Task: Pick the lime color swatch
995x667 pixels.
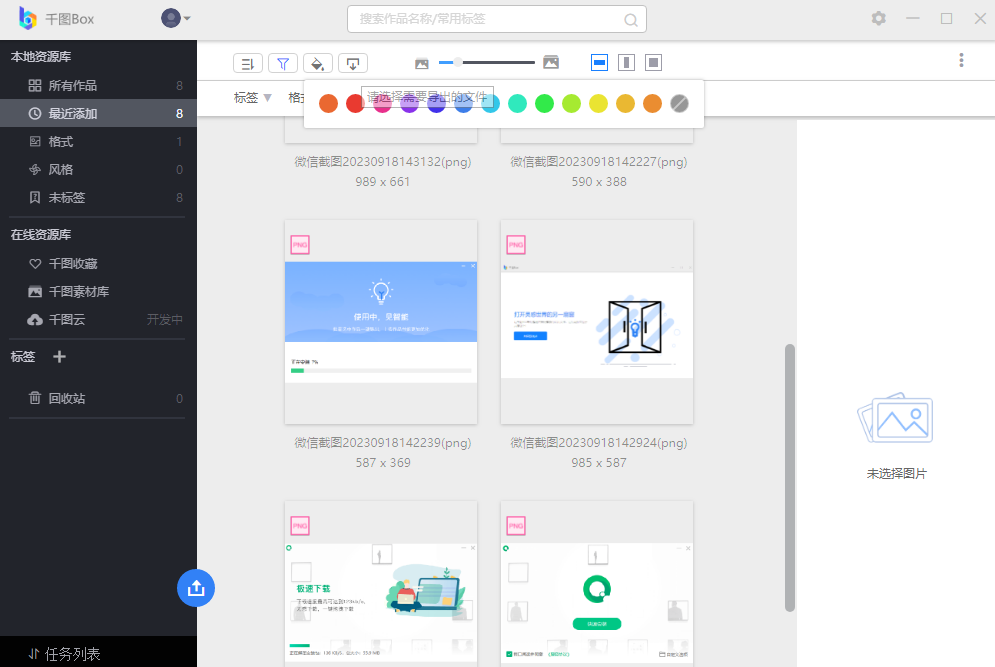Action: click(x=571, y=103)
